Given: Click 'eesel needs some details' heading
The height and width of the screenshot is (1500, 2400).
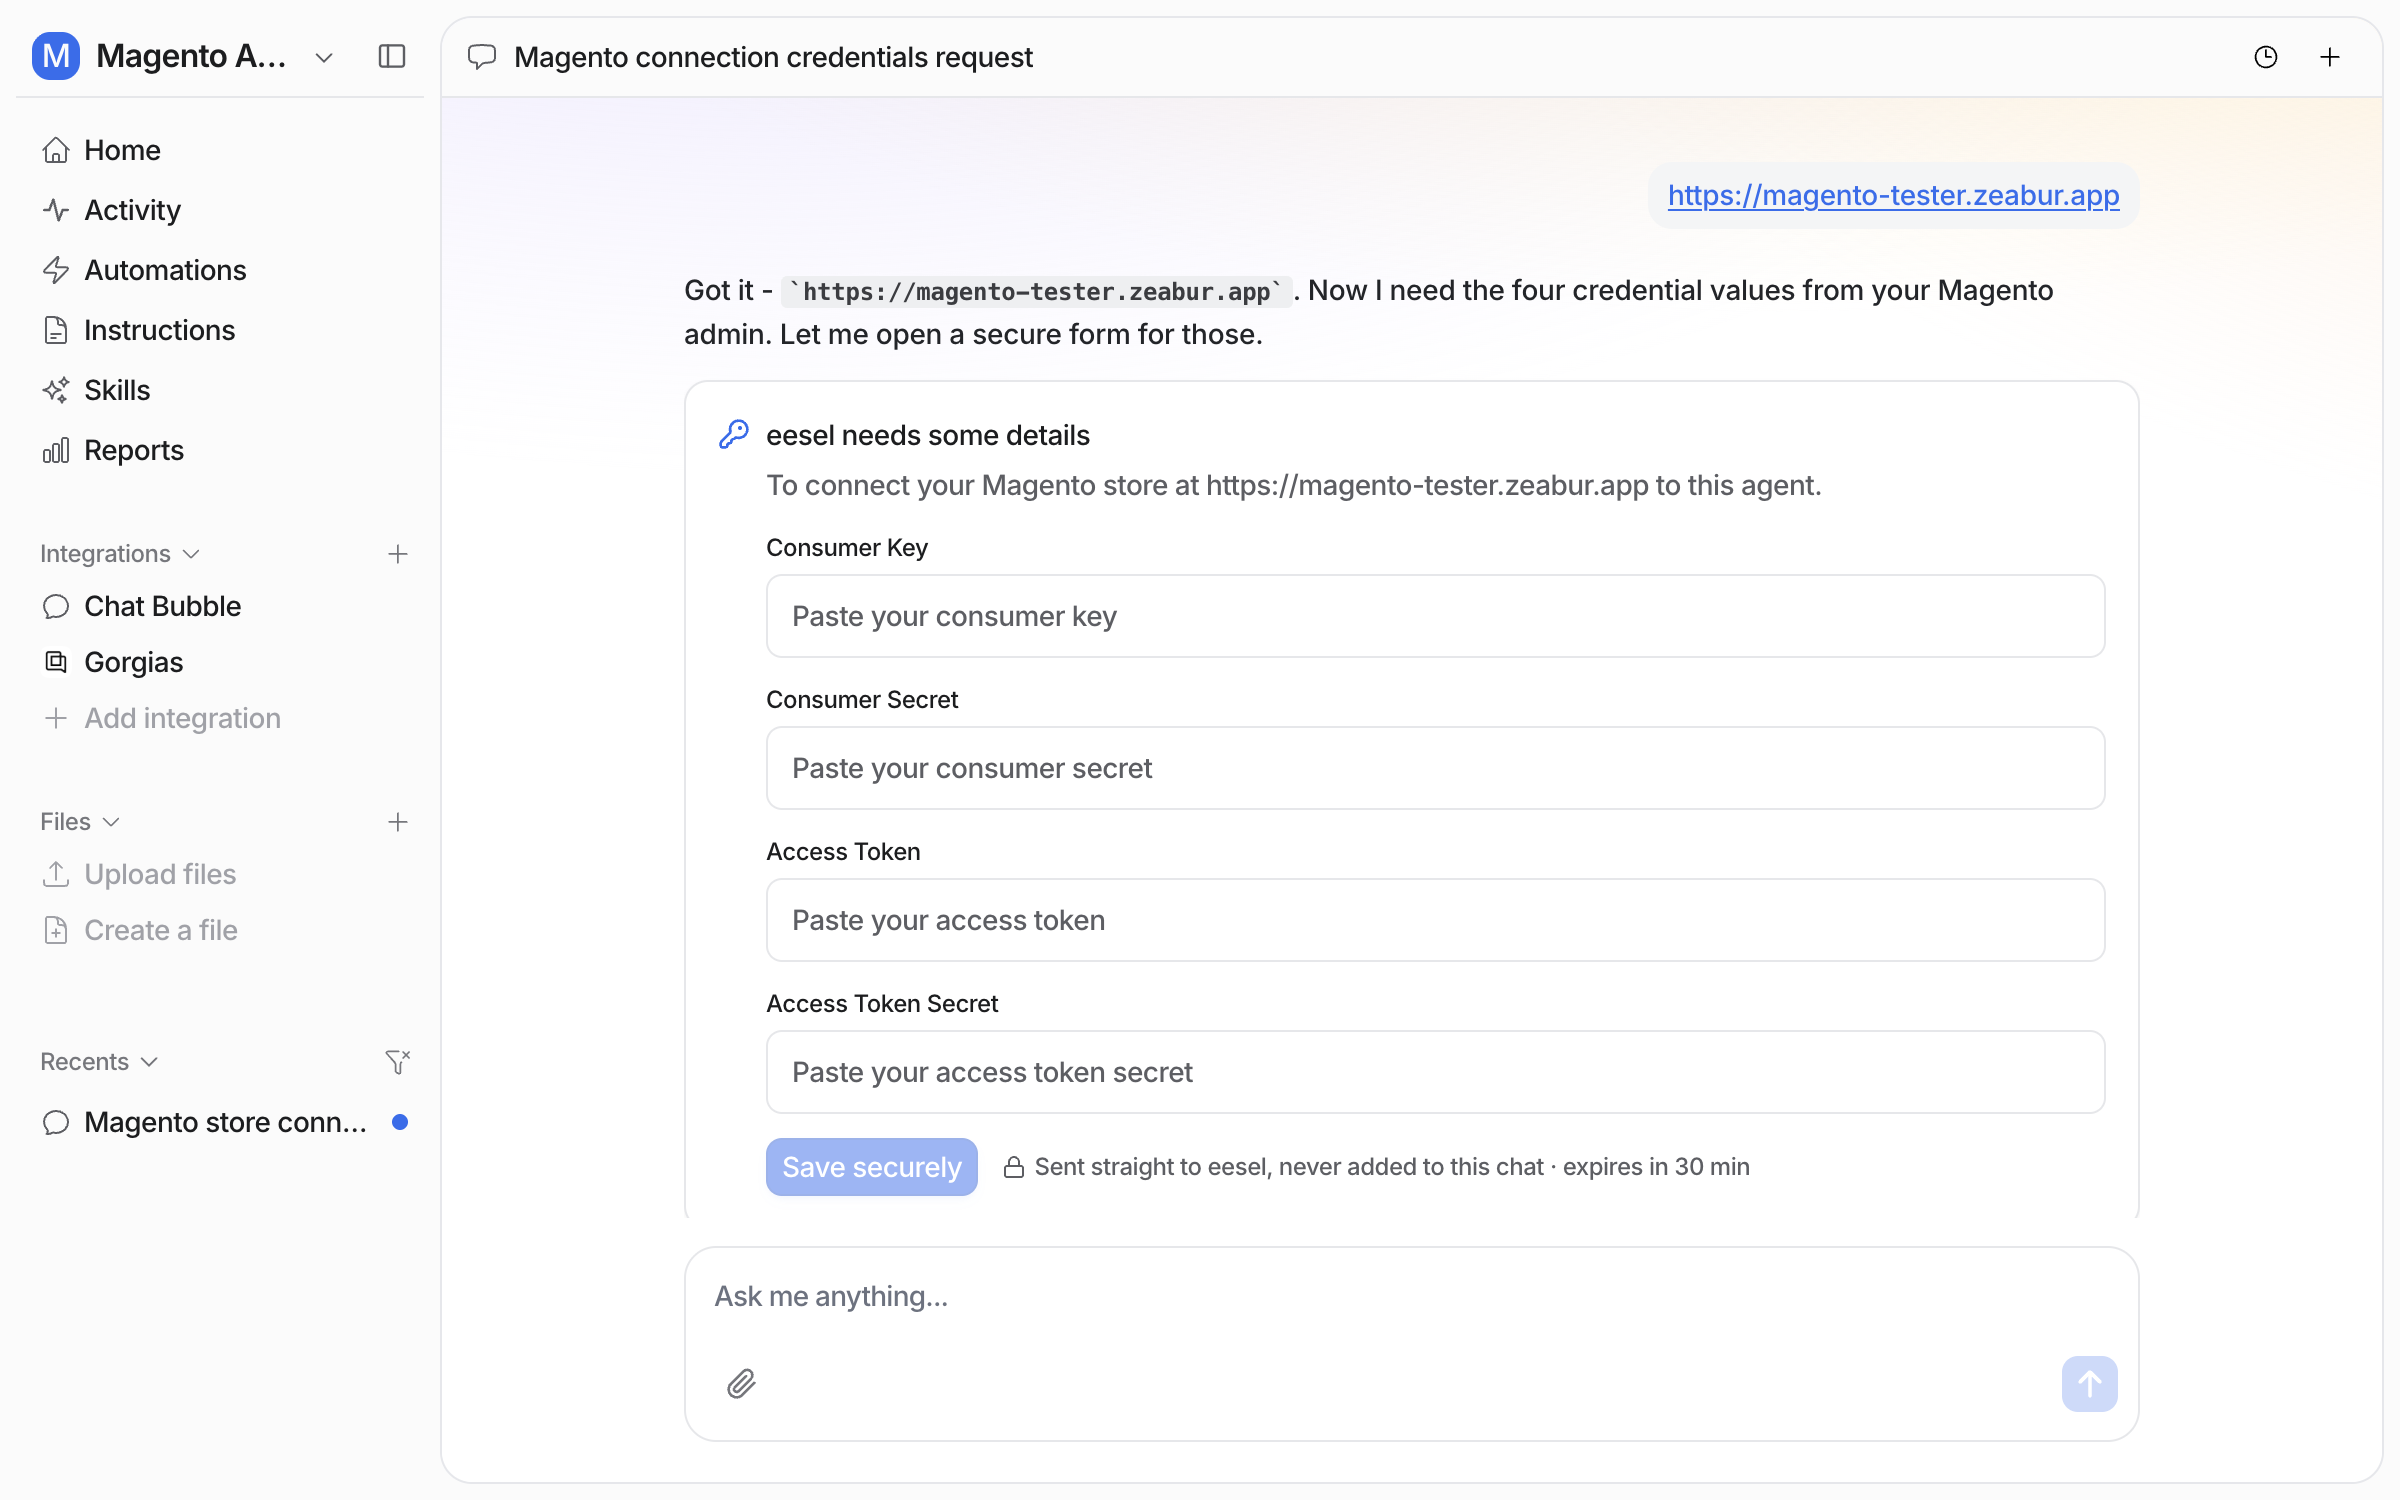Looking at the screenshot, I should click(x=927, y=435).
